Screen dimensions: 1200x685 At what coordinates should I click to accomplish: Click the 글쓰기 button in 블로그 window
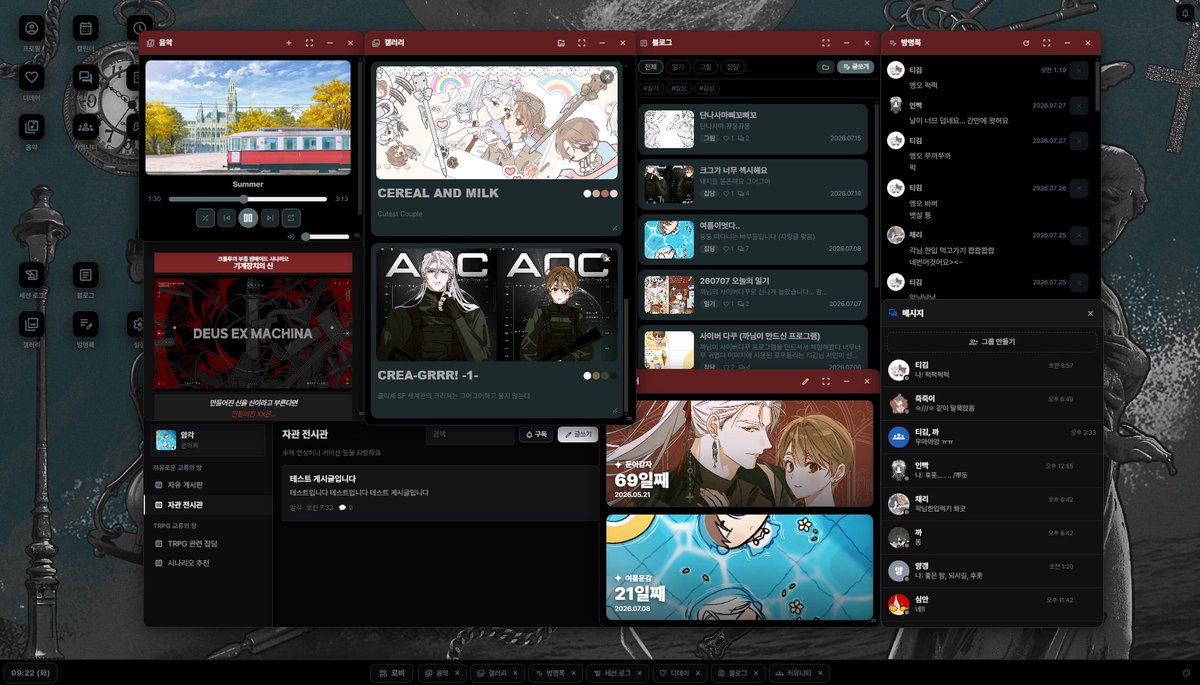[856, 66]
